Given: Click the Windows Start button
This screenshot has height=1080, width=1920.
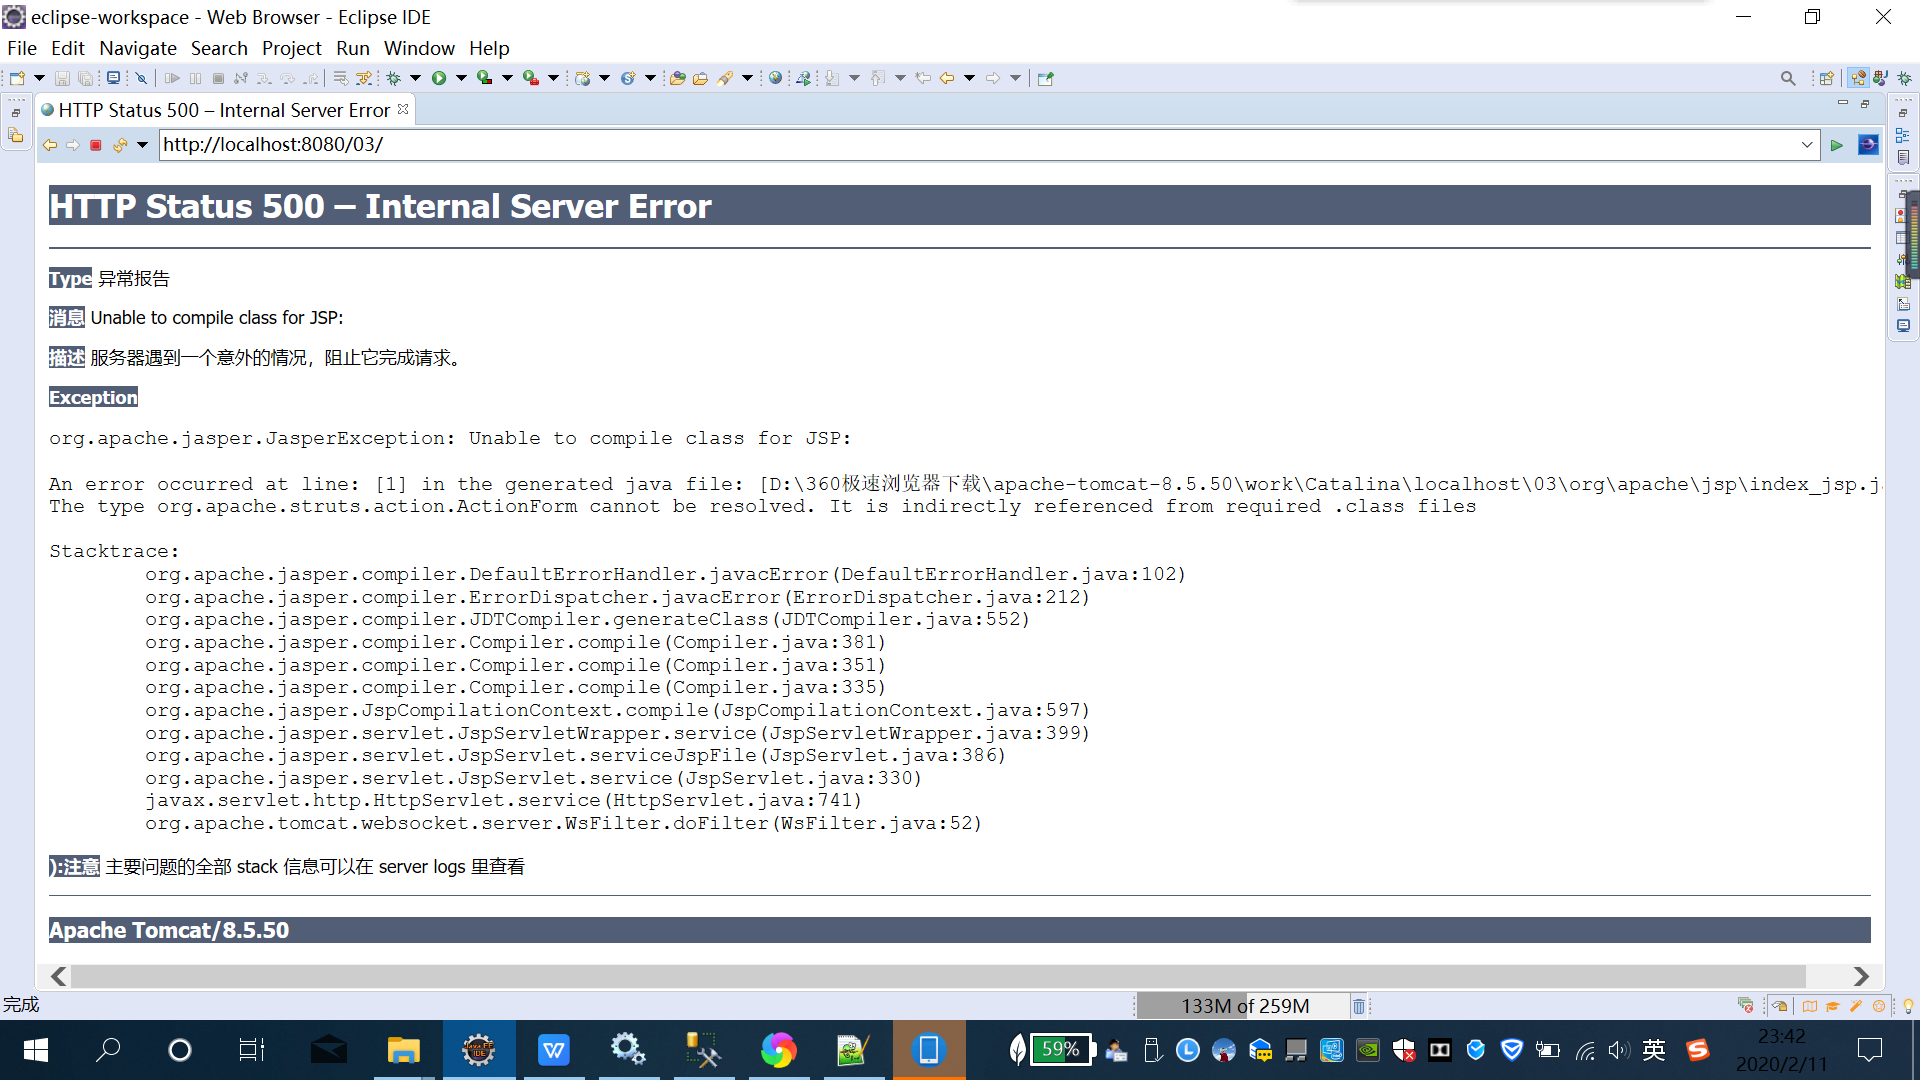Looking at the screenshot, I should coord(36,1050).
